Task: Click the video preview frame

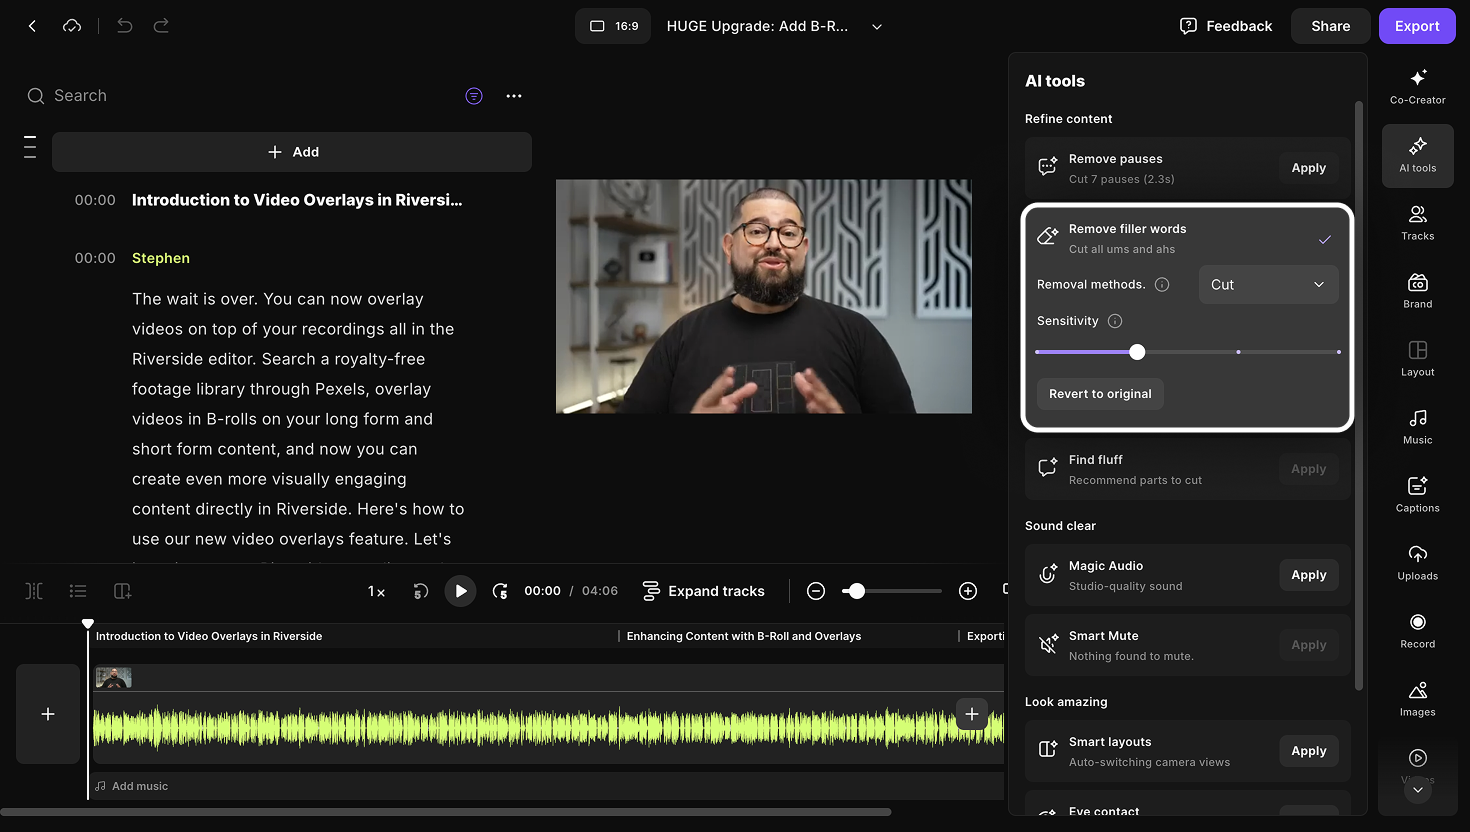Action: [x=764, y=297]
